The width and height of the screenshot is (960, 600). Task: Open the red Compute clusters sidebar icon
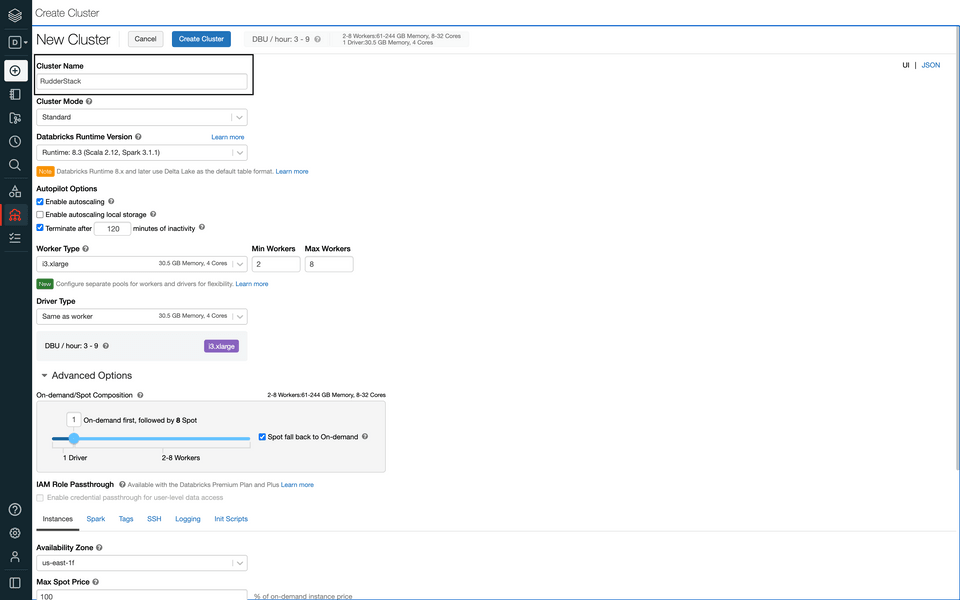coord(15,215)
